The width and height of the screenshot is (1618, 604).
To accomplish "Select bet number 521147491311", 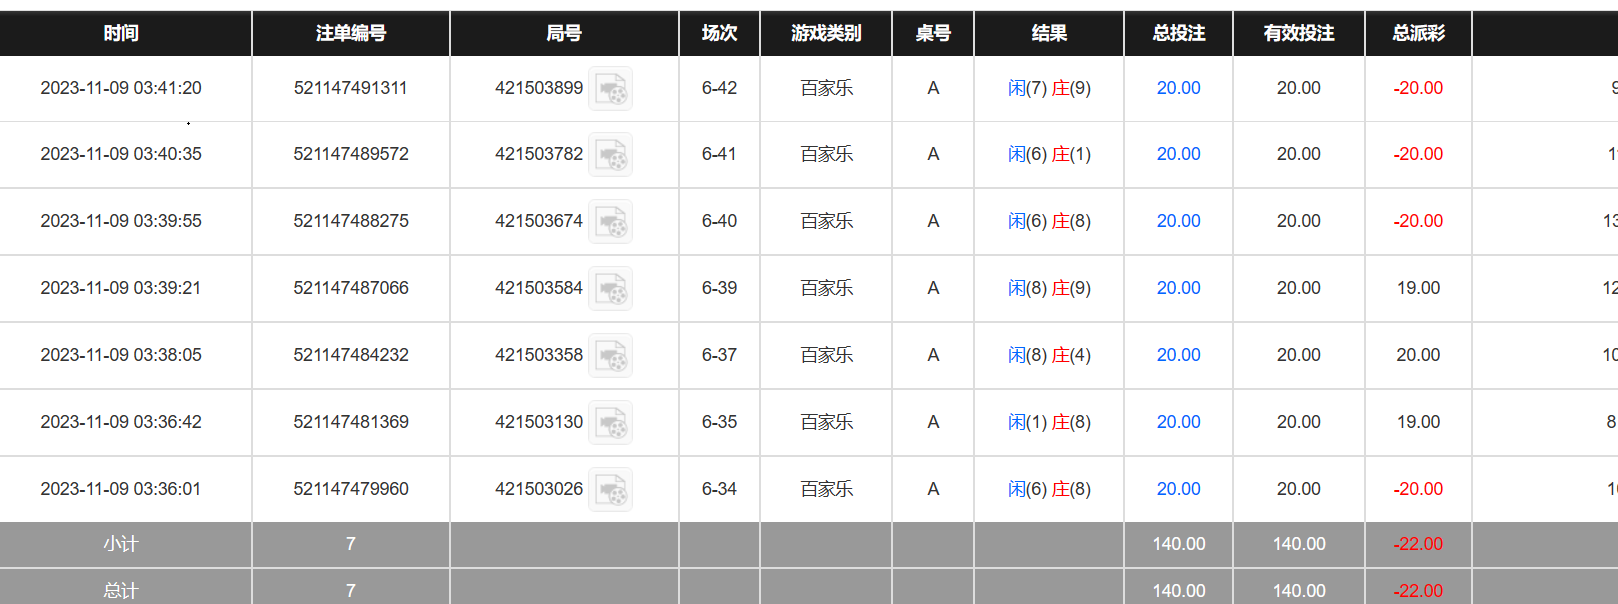I will point(351,88).
